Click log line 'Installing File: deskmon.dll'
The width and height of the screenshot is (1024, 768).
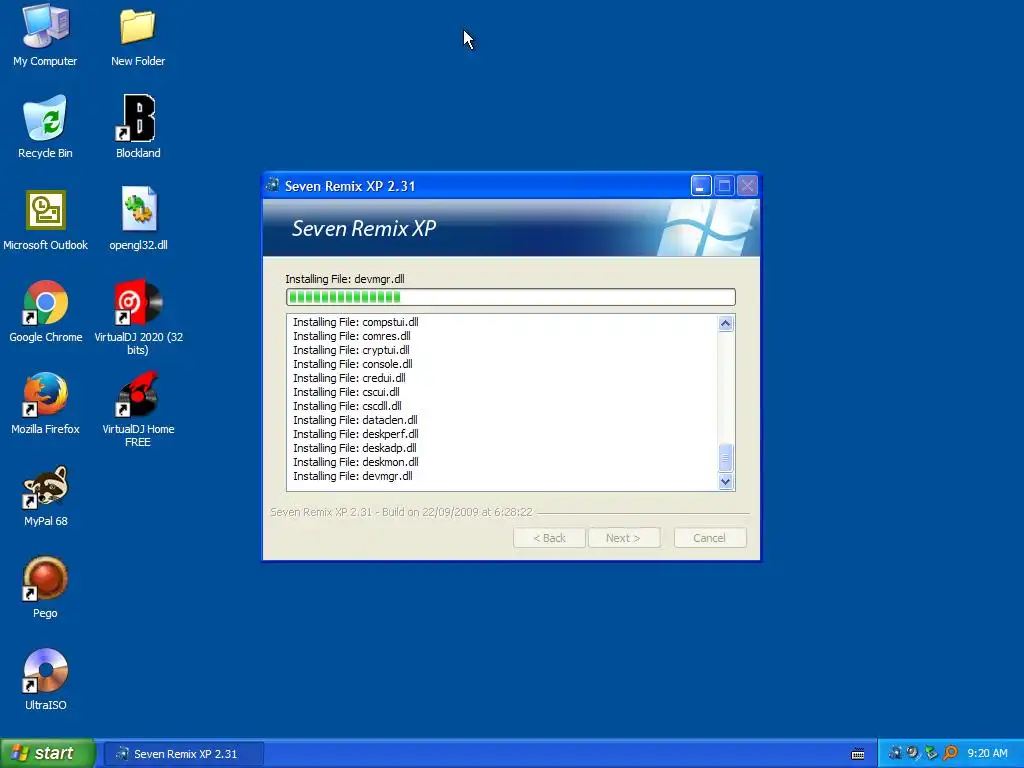coord(355,462)
